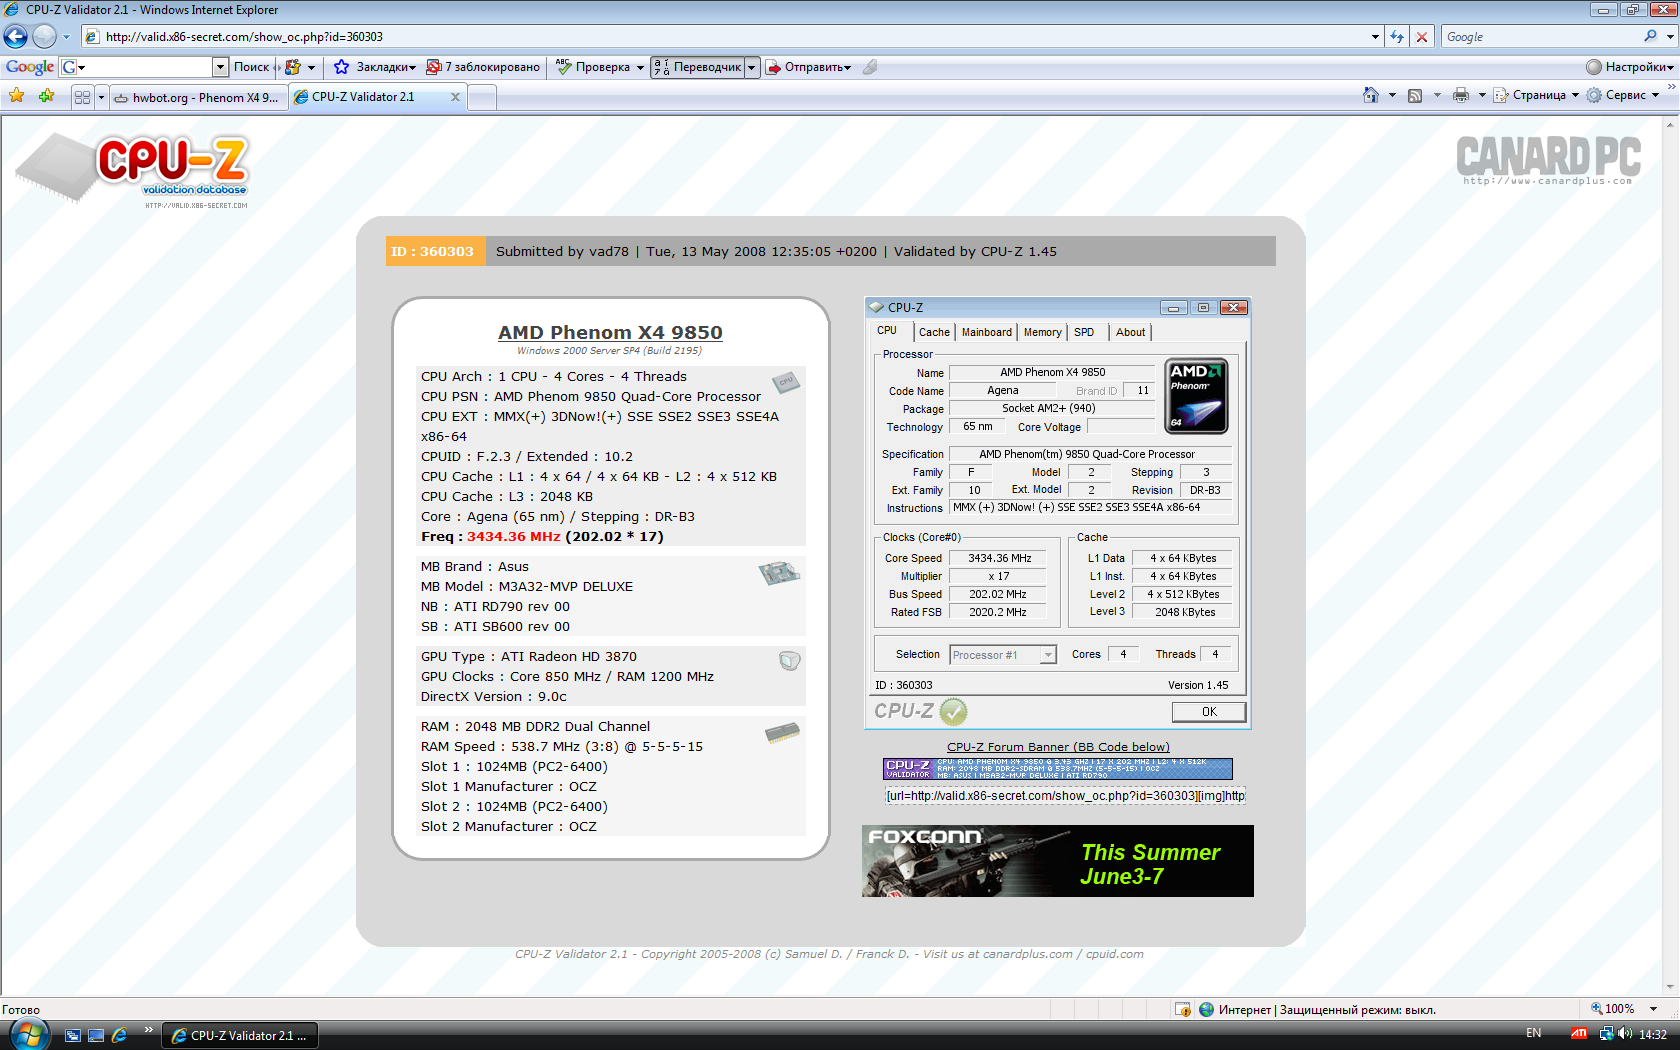This screenshot has height=1050, width=1680.
Task: Open the Страница page menu
Action: (1537, 95)
